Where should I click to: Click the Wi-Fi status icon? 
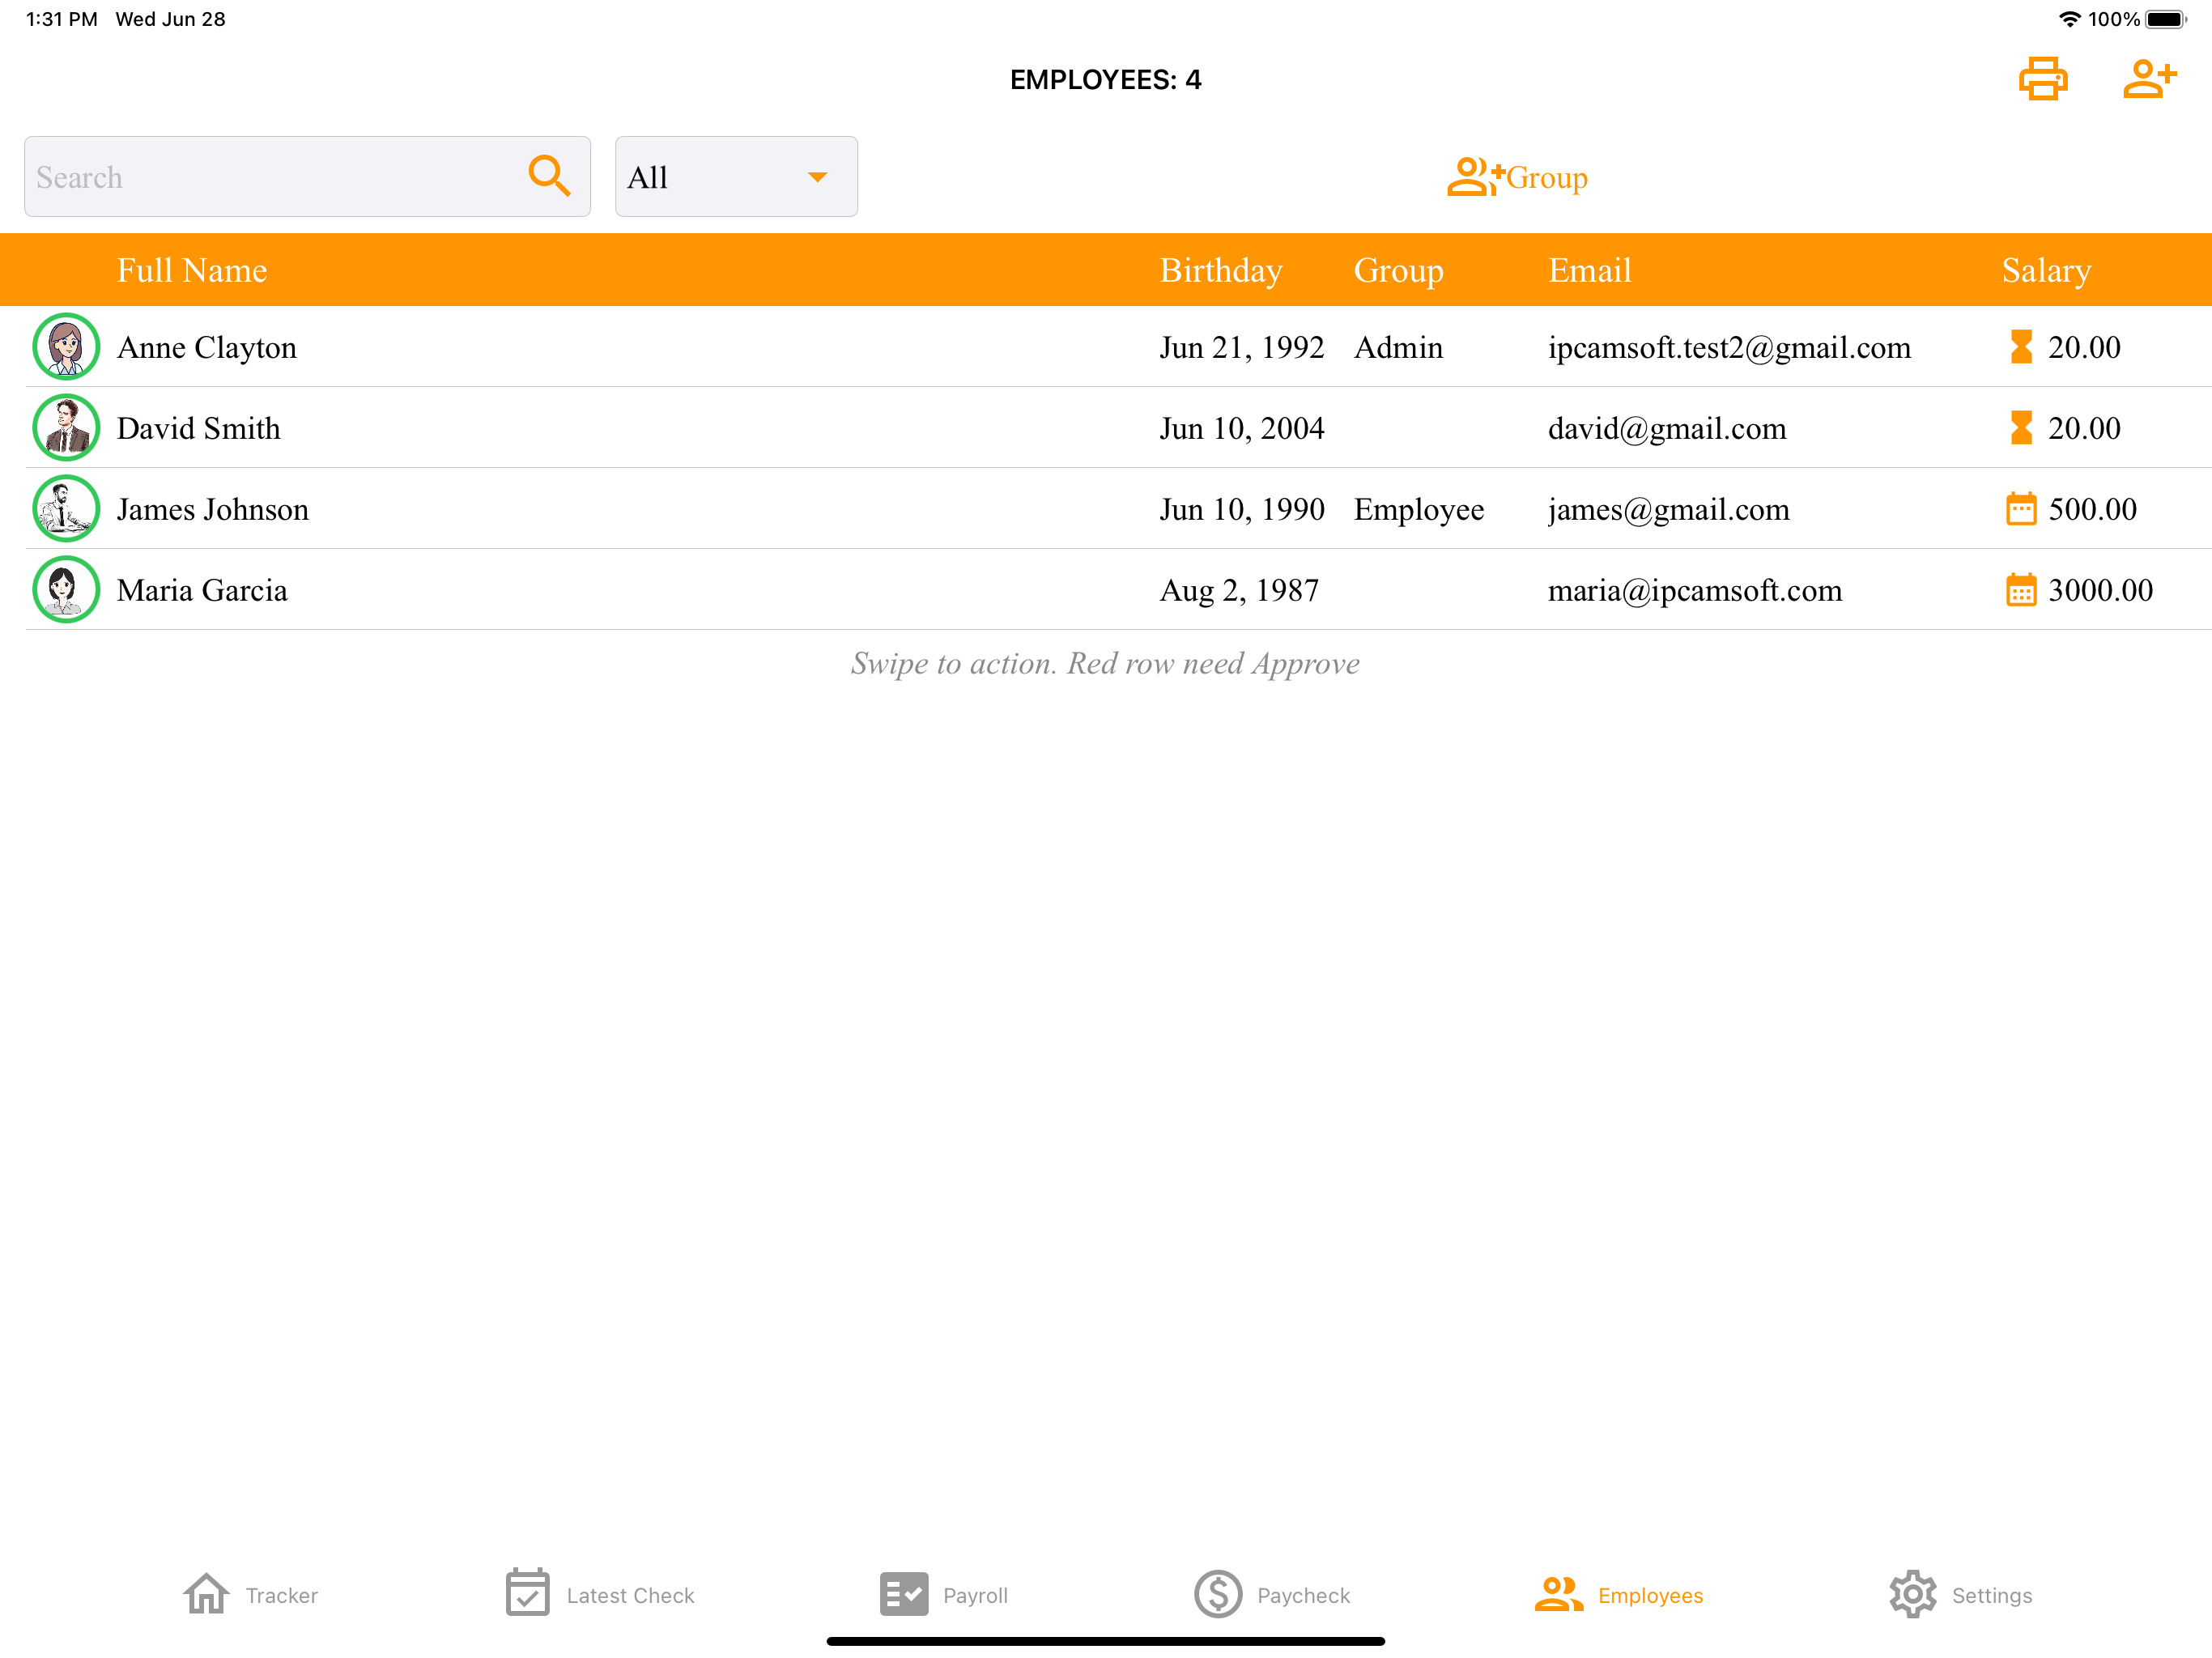(x=2070, y=19)
